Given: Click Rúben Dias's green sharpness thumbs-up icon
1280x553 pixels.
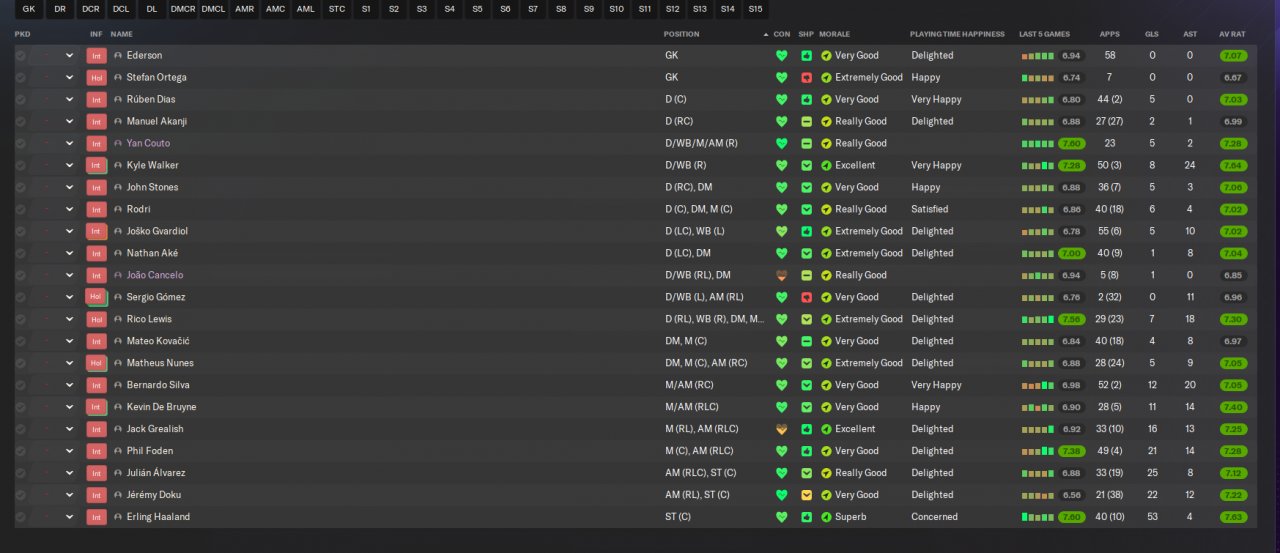Looking at the screenshot, I should (x=806, y=100).
